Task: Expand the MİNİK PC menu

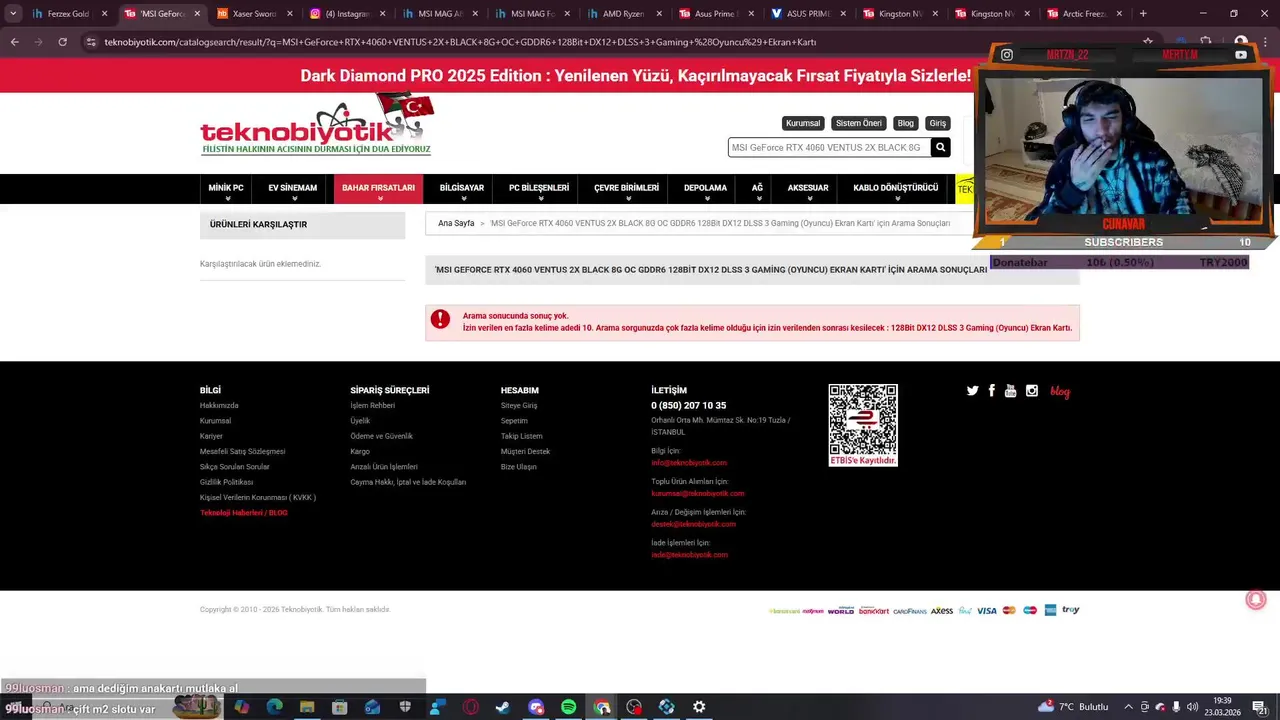Action: pos(226,188)
